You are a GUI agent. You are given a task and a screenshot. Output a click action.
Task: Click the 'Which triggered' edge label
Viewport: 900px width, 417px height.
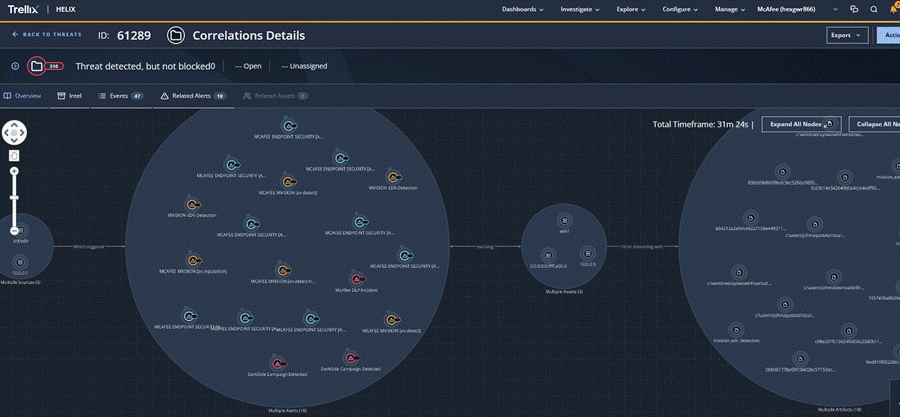point(88,247)
